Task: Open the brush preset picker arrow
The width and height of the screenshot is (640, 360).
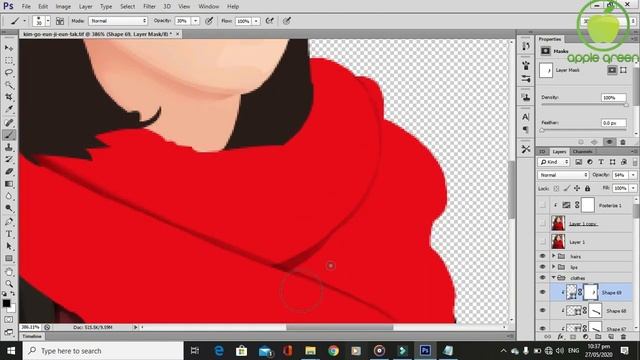Action: coord(48,21)
